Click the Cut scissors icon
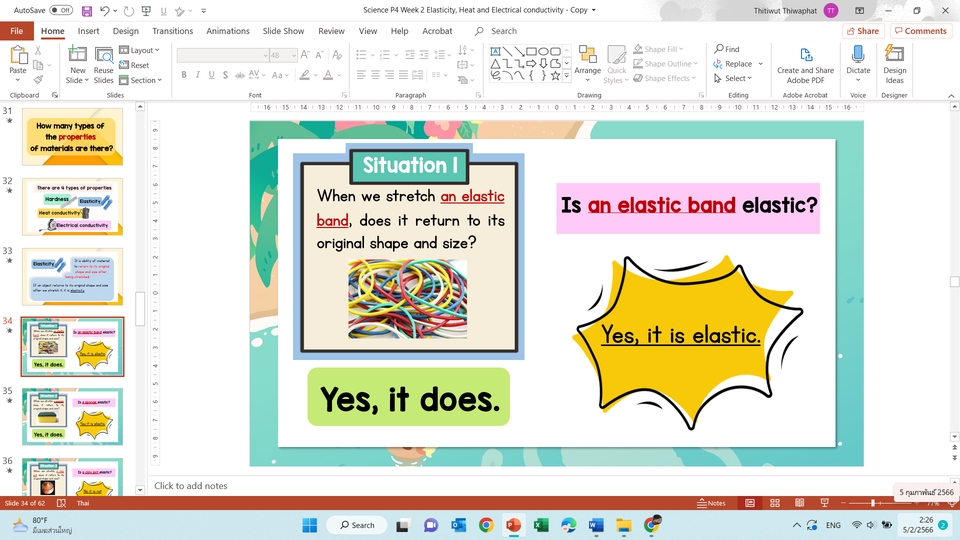The image size is (960, 540). (x=38, y=51)
